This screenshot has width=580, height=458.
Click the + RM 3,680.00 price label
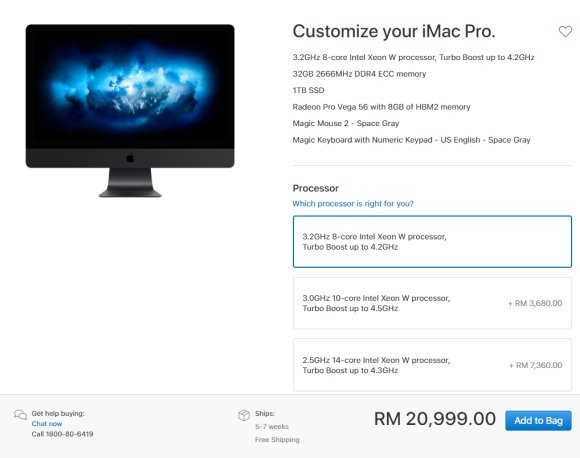[535, 303]
